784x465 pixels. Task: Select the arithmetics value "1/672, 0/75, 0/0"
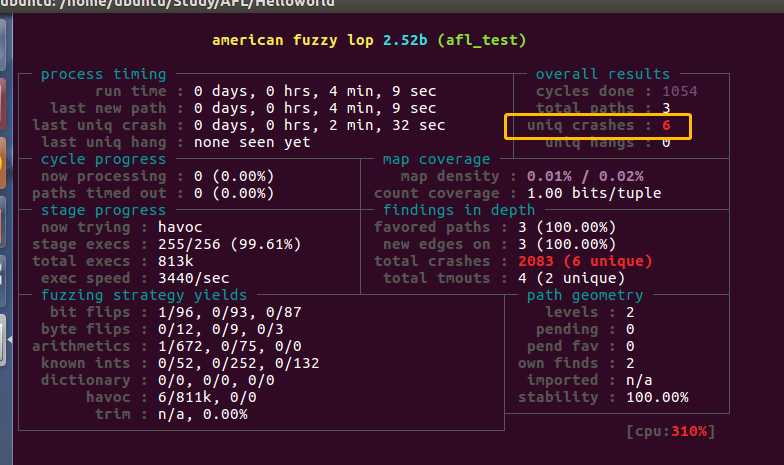230,346
